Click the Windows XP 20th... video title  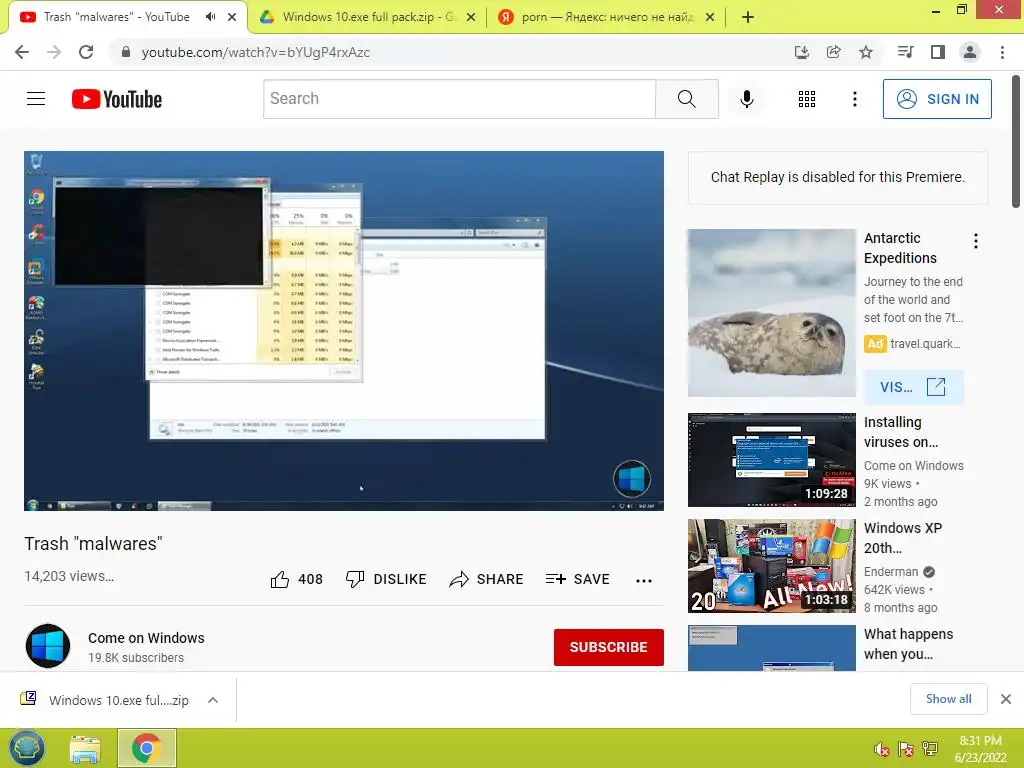point(903,537)
